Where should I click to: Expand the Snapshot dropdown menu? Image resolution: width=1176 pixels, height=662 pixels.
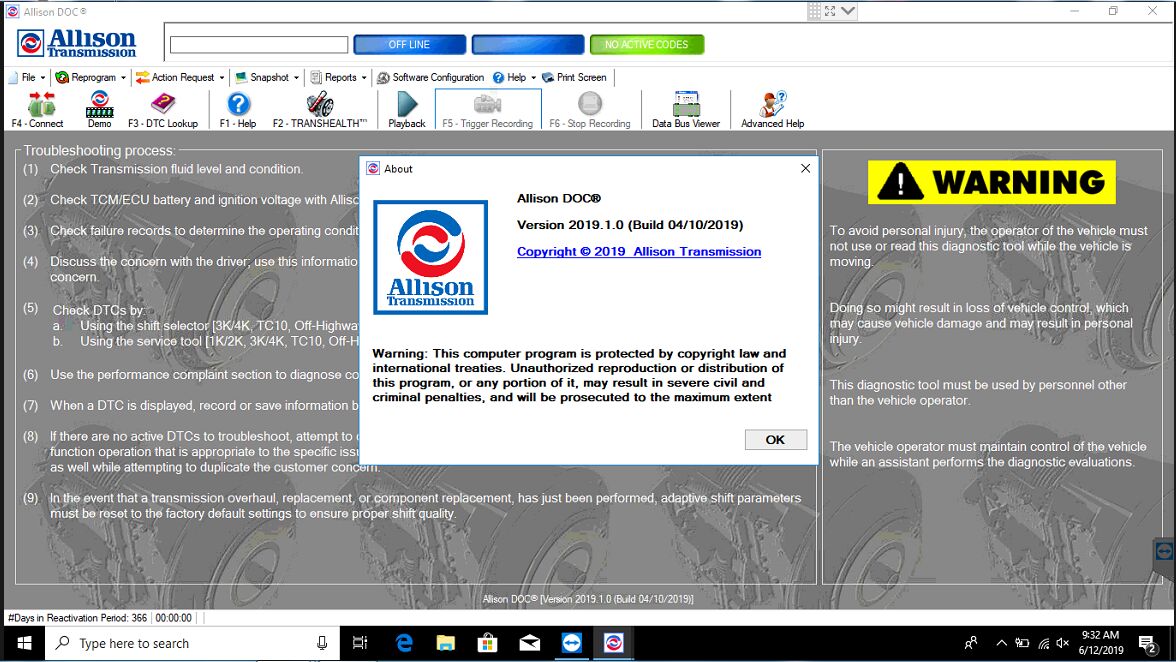tap(267, 77)
